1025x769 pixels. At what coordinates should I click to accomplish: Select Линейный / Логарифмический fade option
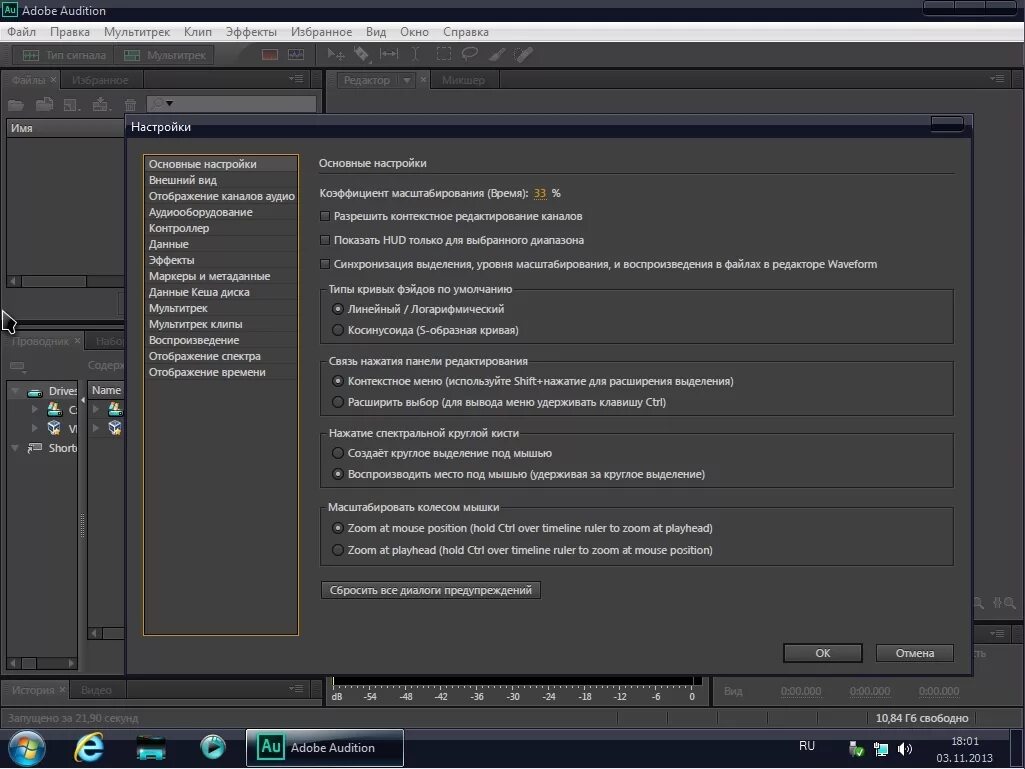(337, 309)
